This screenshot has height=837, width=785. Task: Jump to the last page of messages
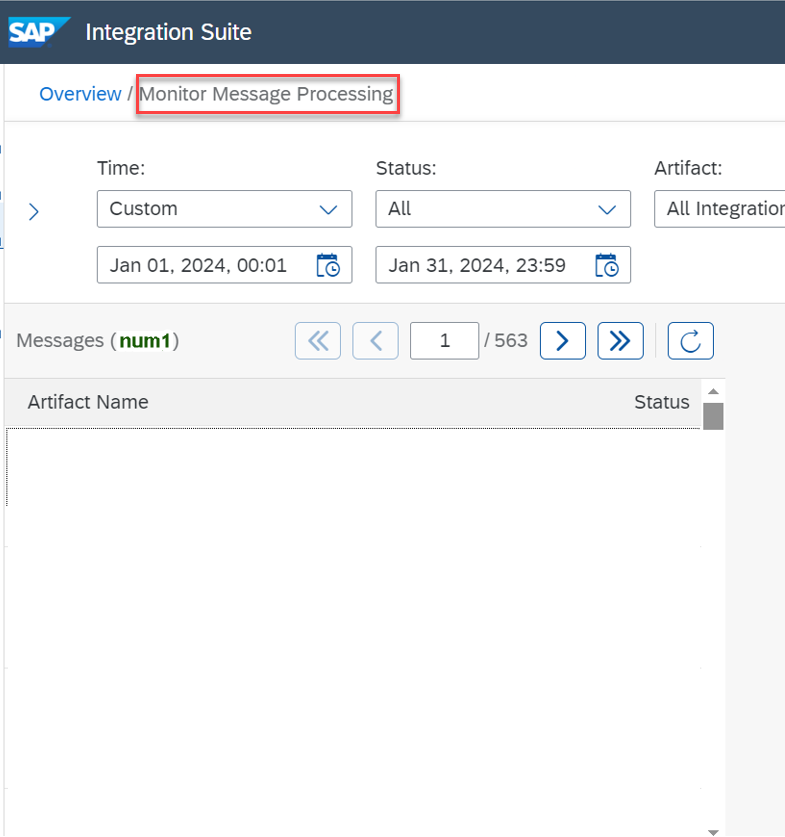621,341
